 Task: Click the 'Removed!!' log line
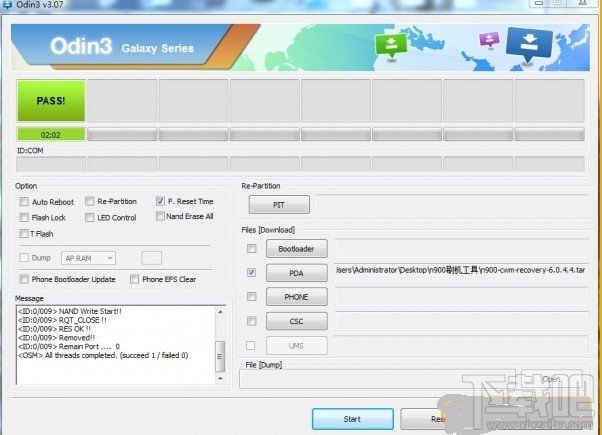coord(56,338)
